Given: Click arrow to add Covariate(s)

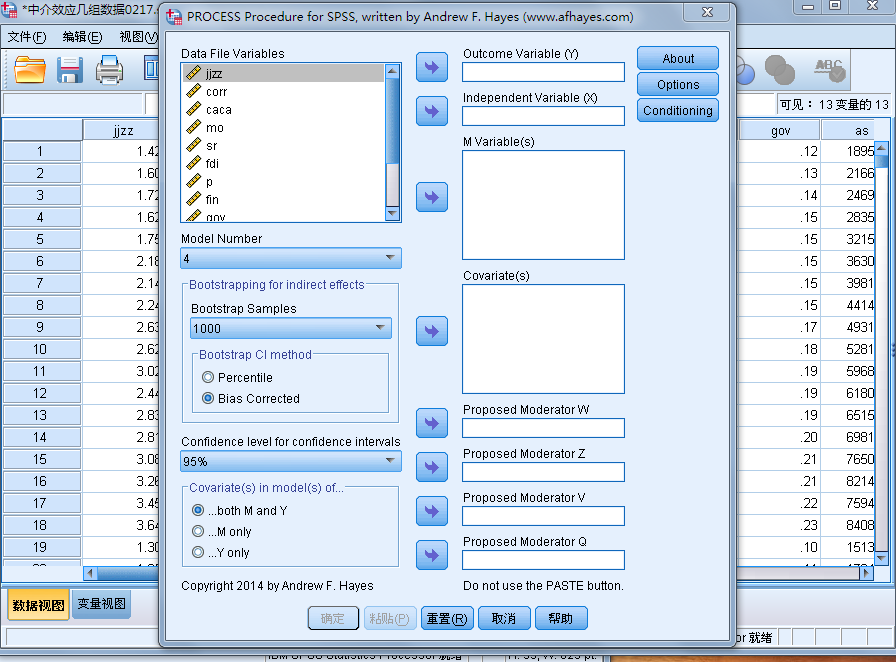Looking at the screenshot, I should (x=431, y=331).
